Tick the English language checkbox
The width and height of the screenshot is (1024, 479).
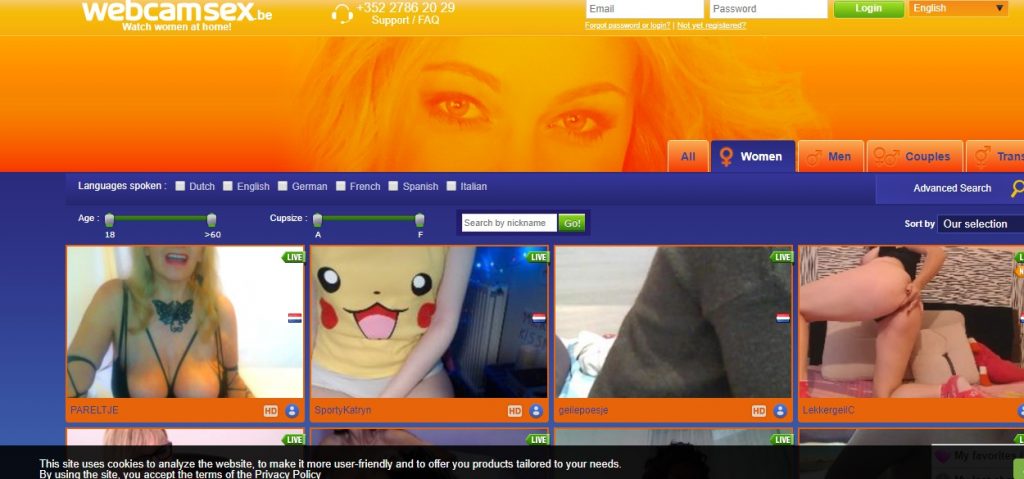[x=228, y=186]
